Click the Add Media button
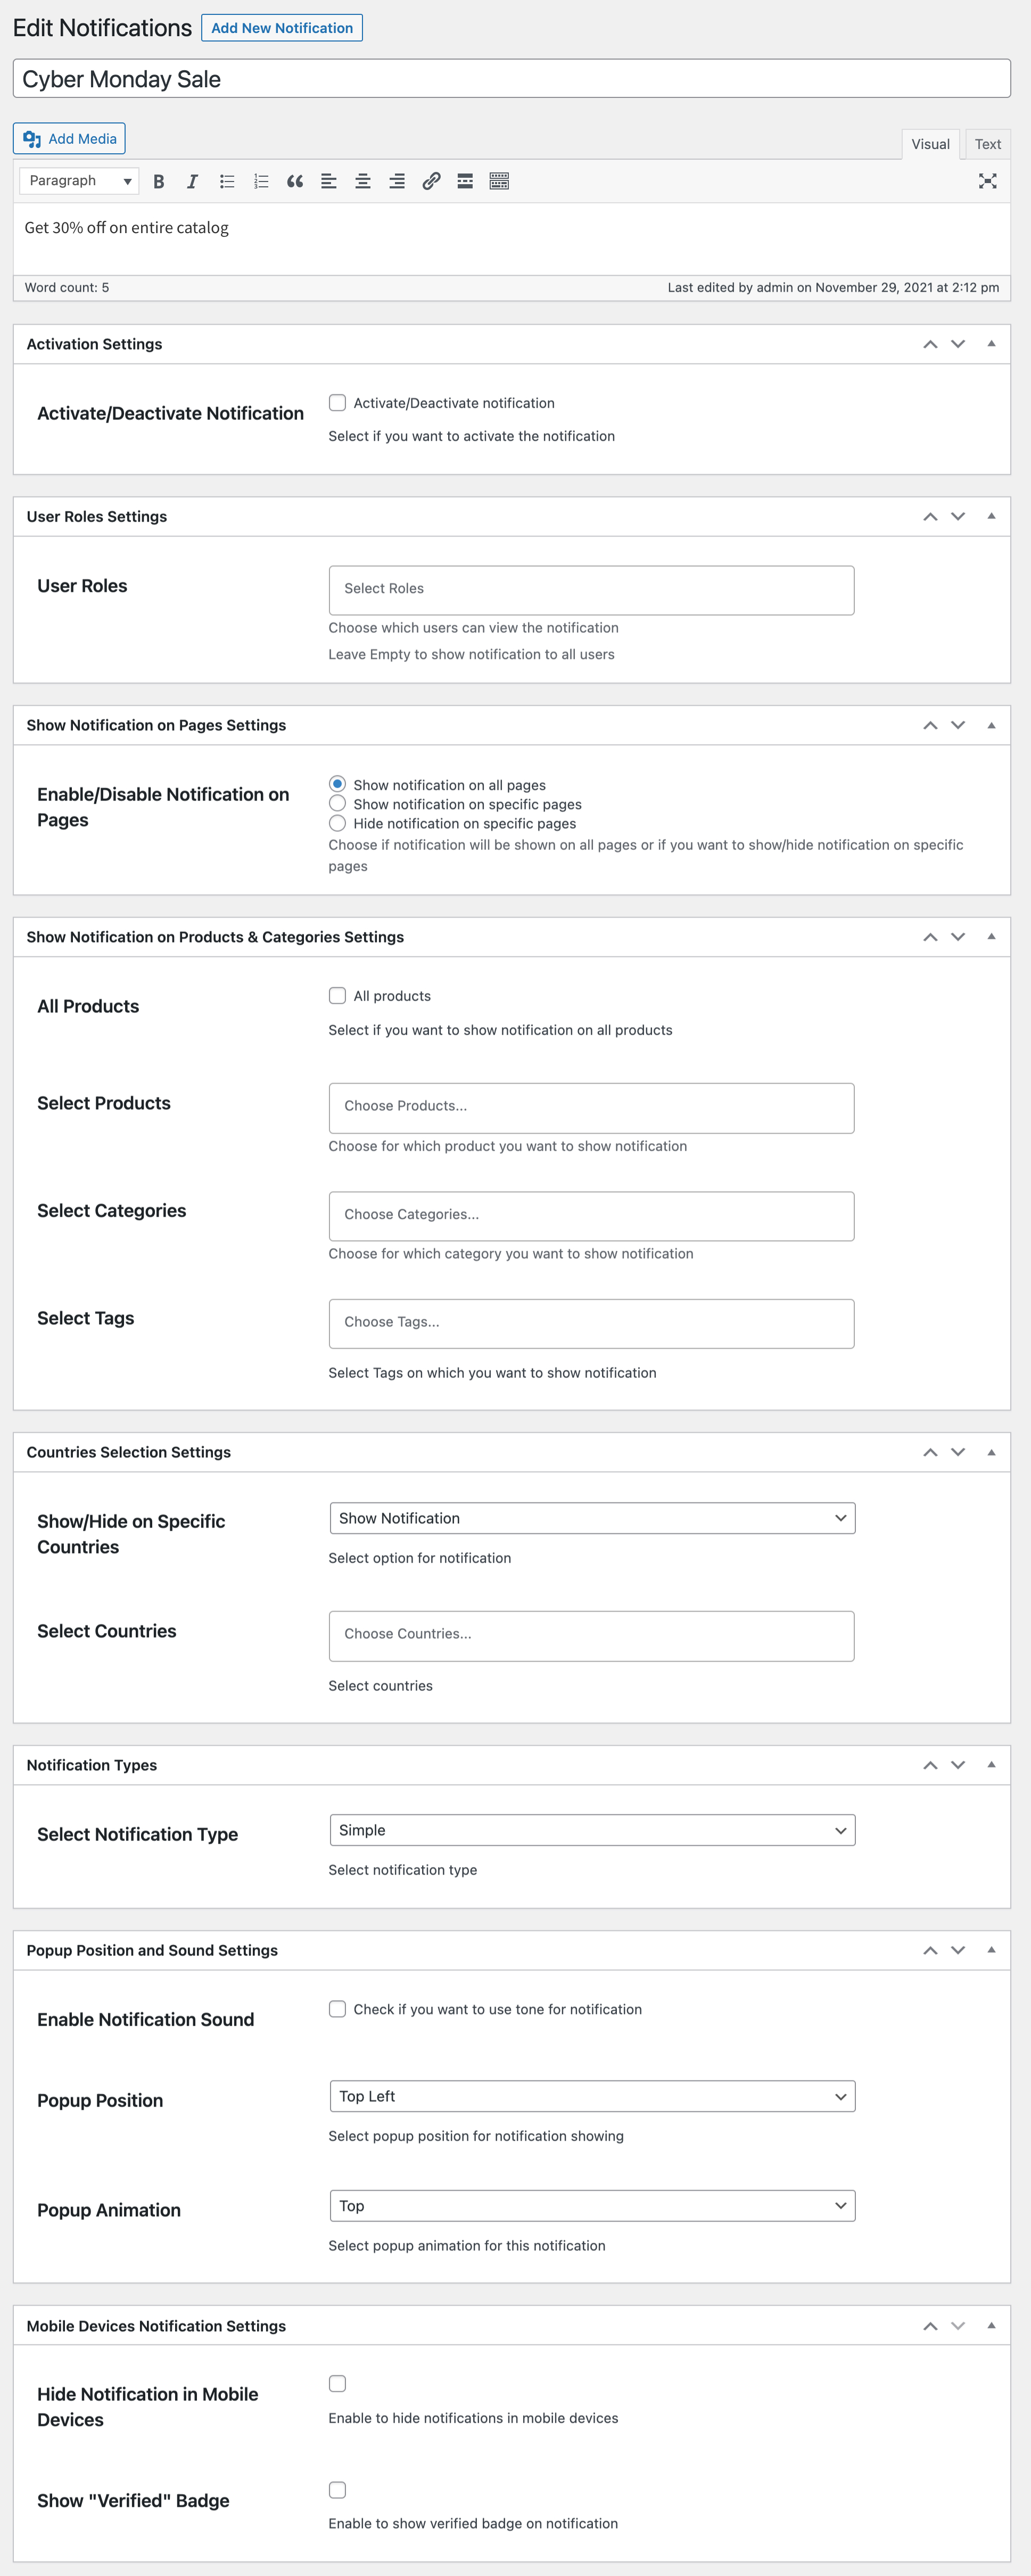The height and width of the screenshot is (2576, 1031). (68, 139)
